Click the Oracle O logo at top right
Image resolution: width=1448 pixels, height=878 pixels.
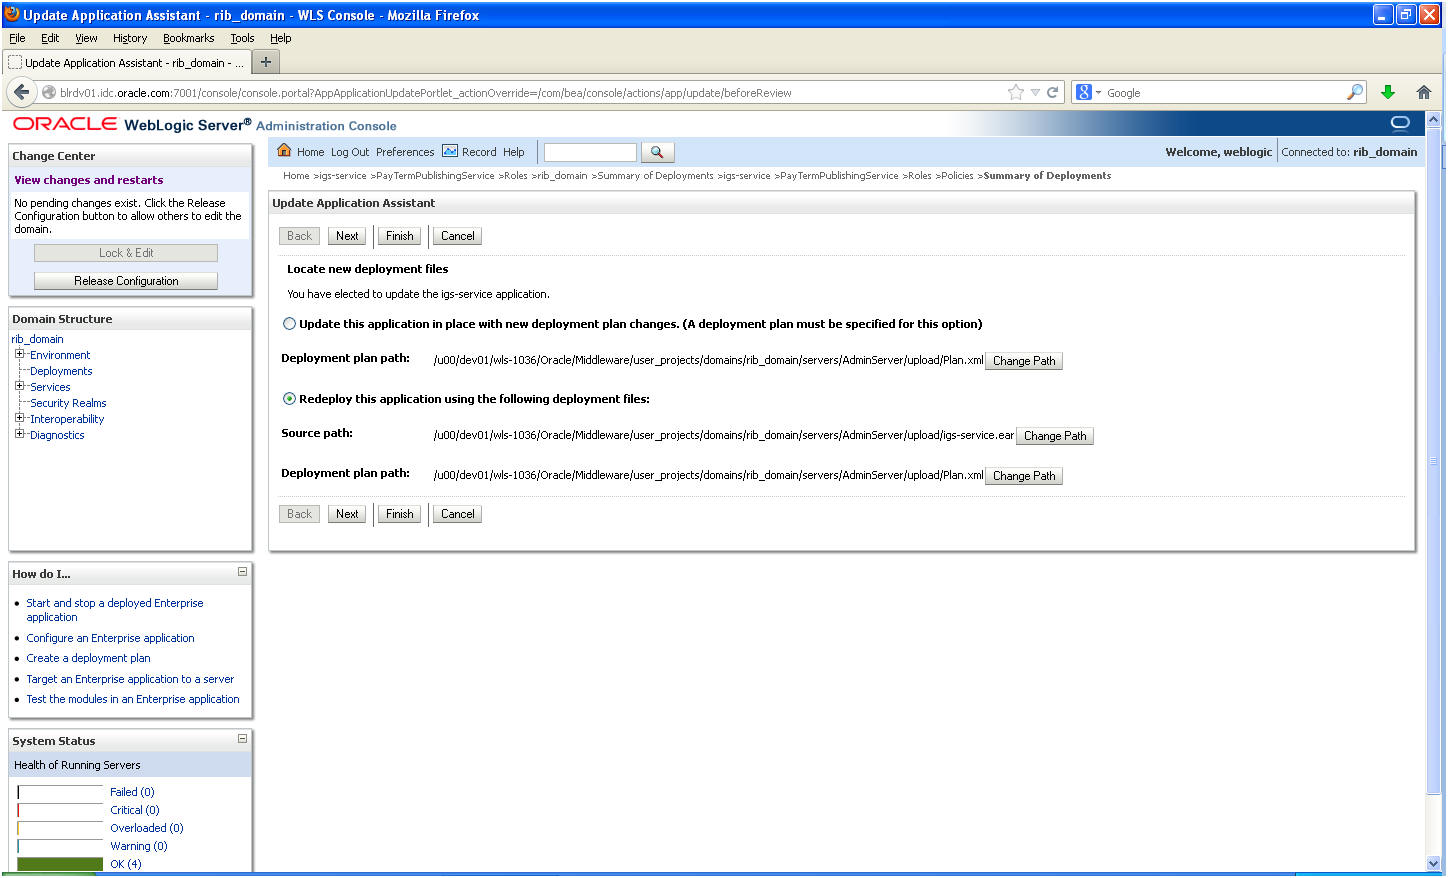(x=1400, y=123)
